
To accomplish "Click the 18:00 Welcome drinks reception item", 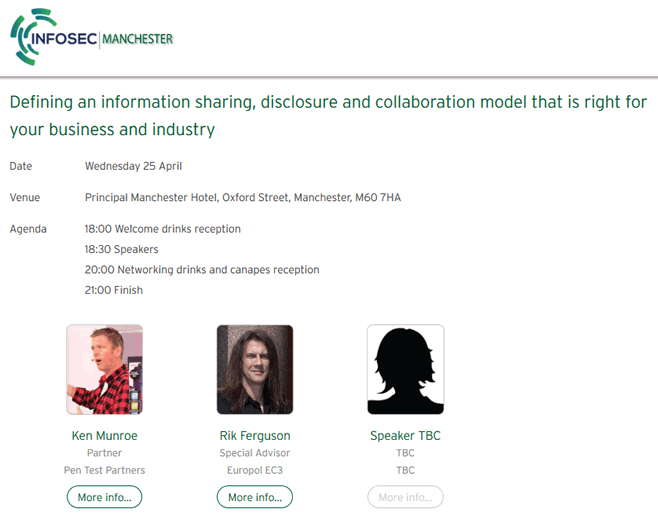I will [163, 229].
